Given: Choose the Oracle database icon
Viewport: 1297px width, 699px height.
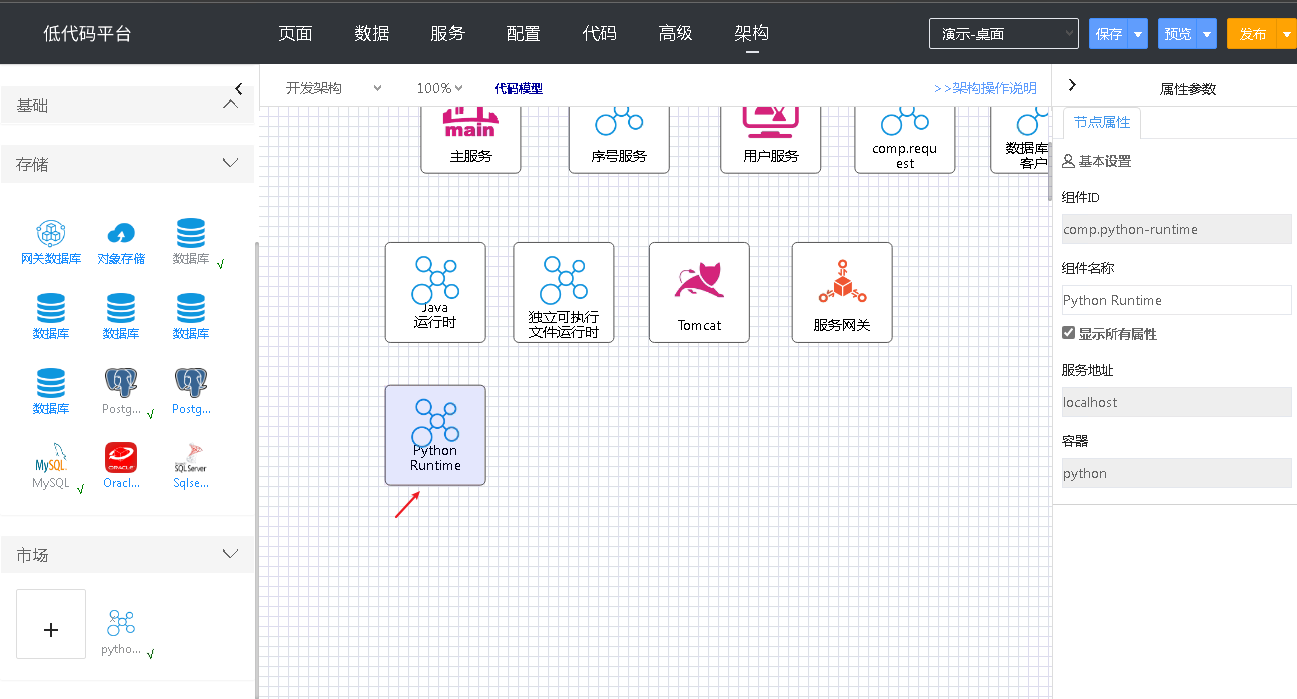Looking at the screenshot, I should pyautogui.click(x=121, y=458).
